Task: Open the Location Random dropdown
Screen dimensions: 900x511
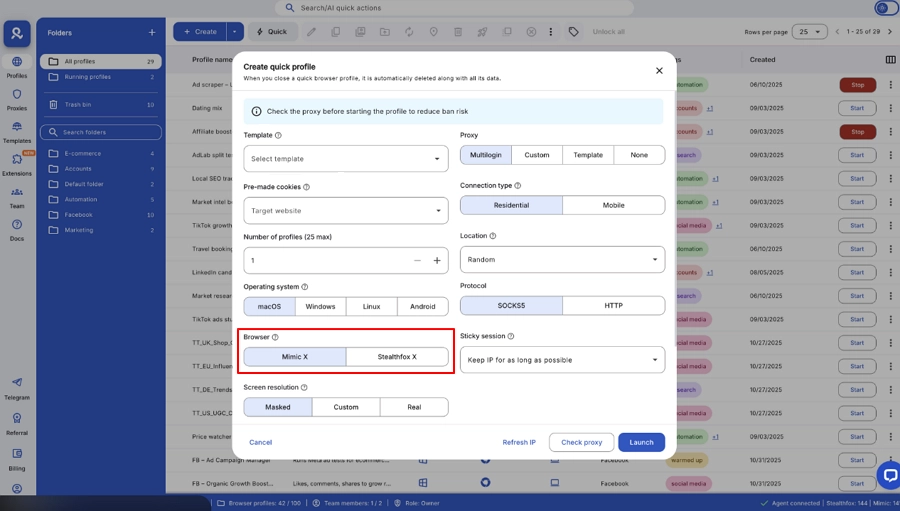Action: 562,260
